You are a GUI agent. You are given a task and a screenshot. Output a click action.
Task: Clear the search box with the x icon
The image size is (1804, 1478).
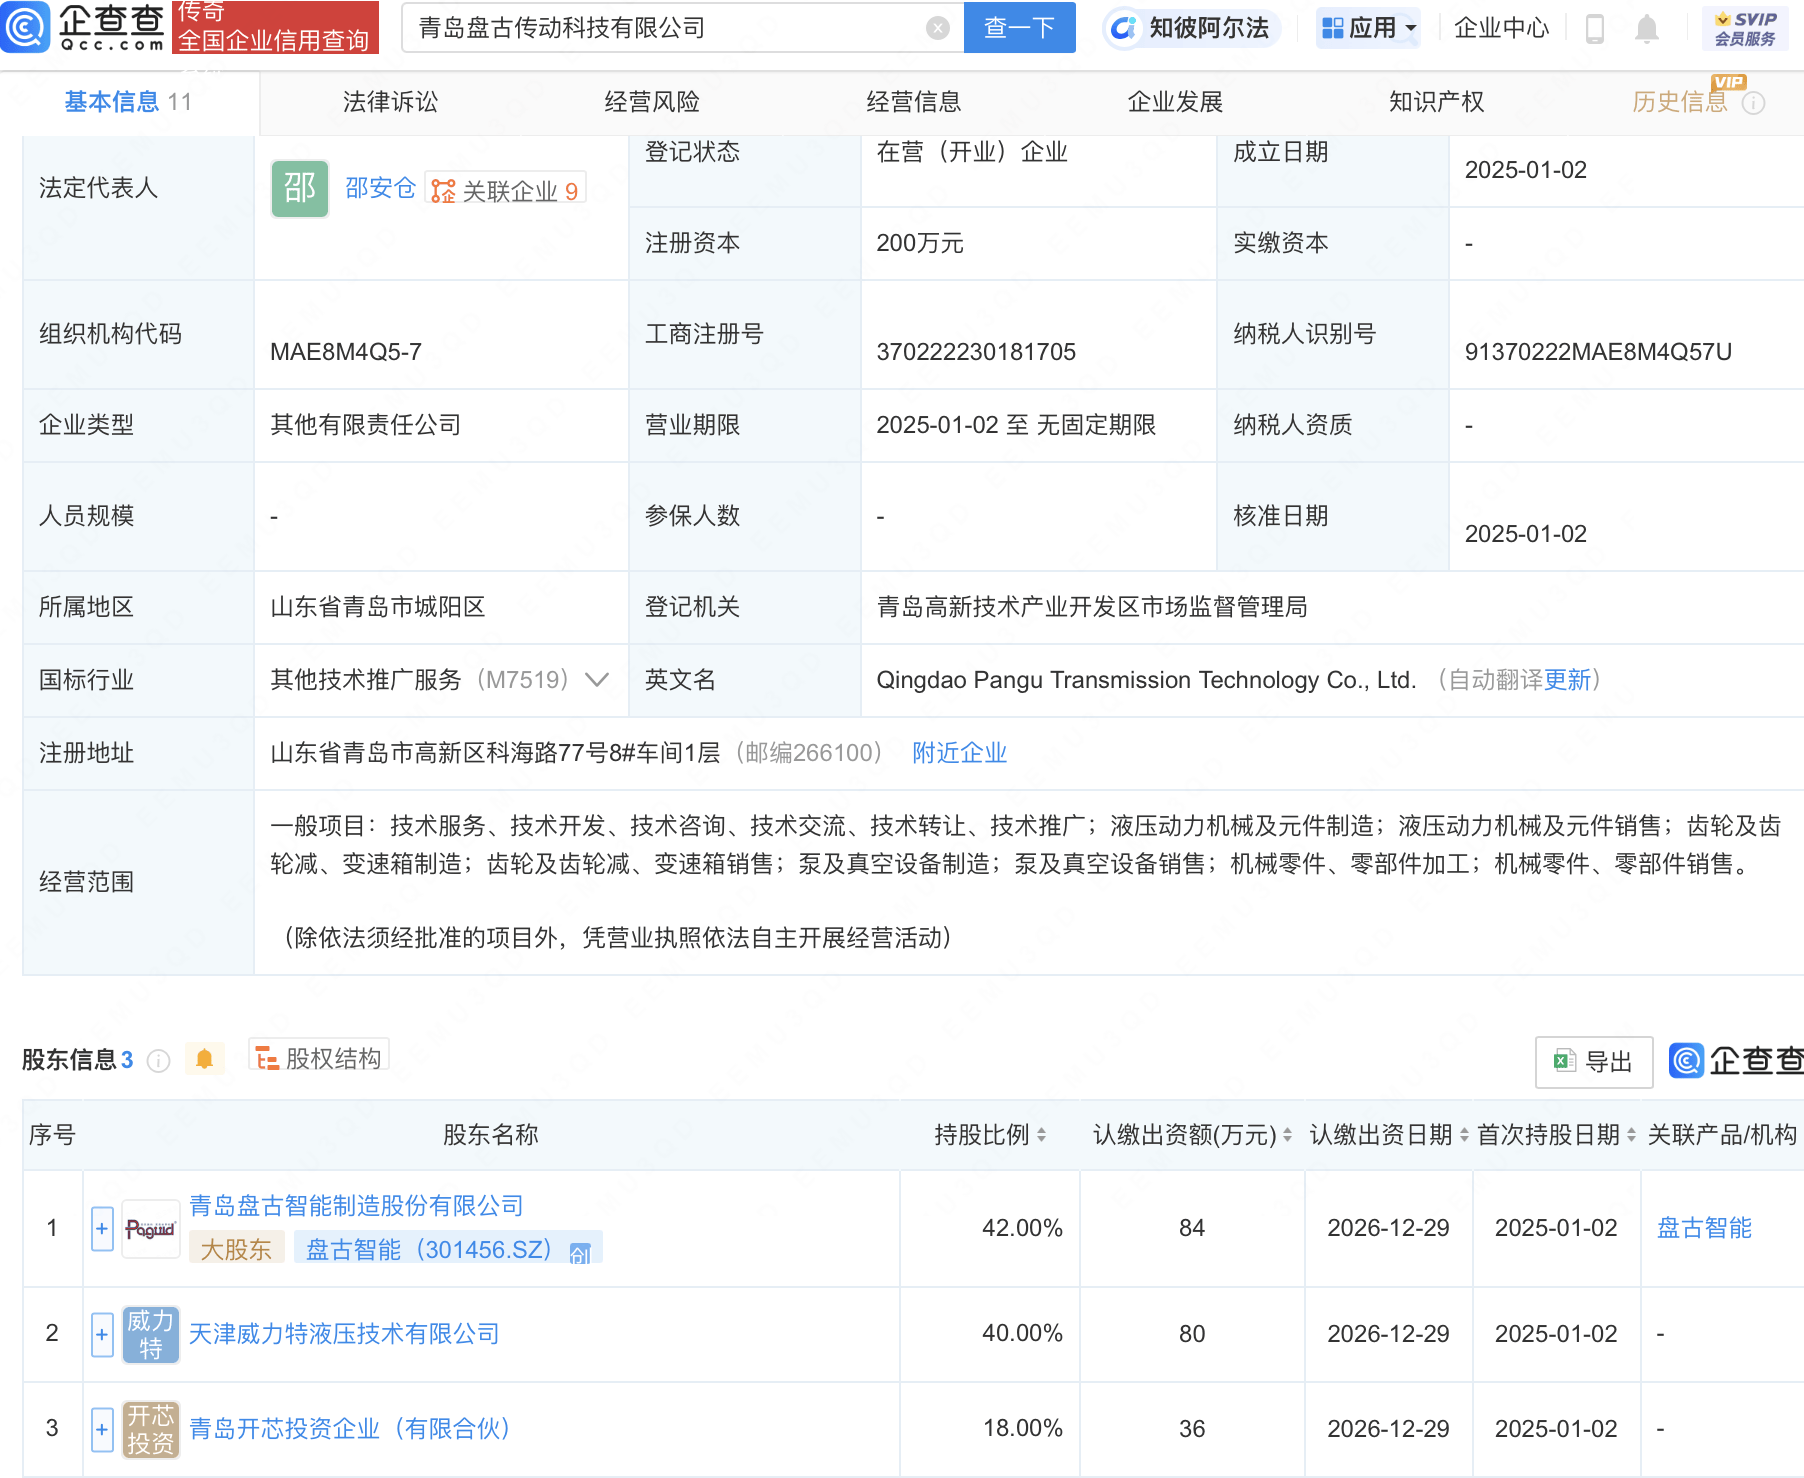[935, 27]
